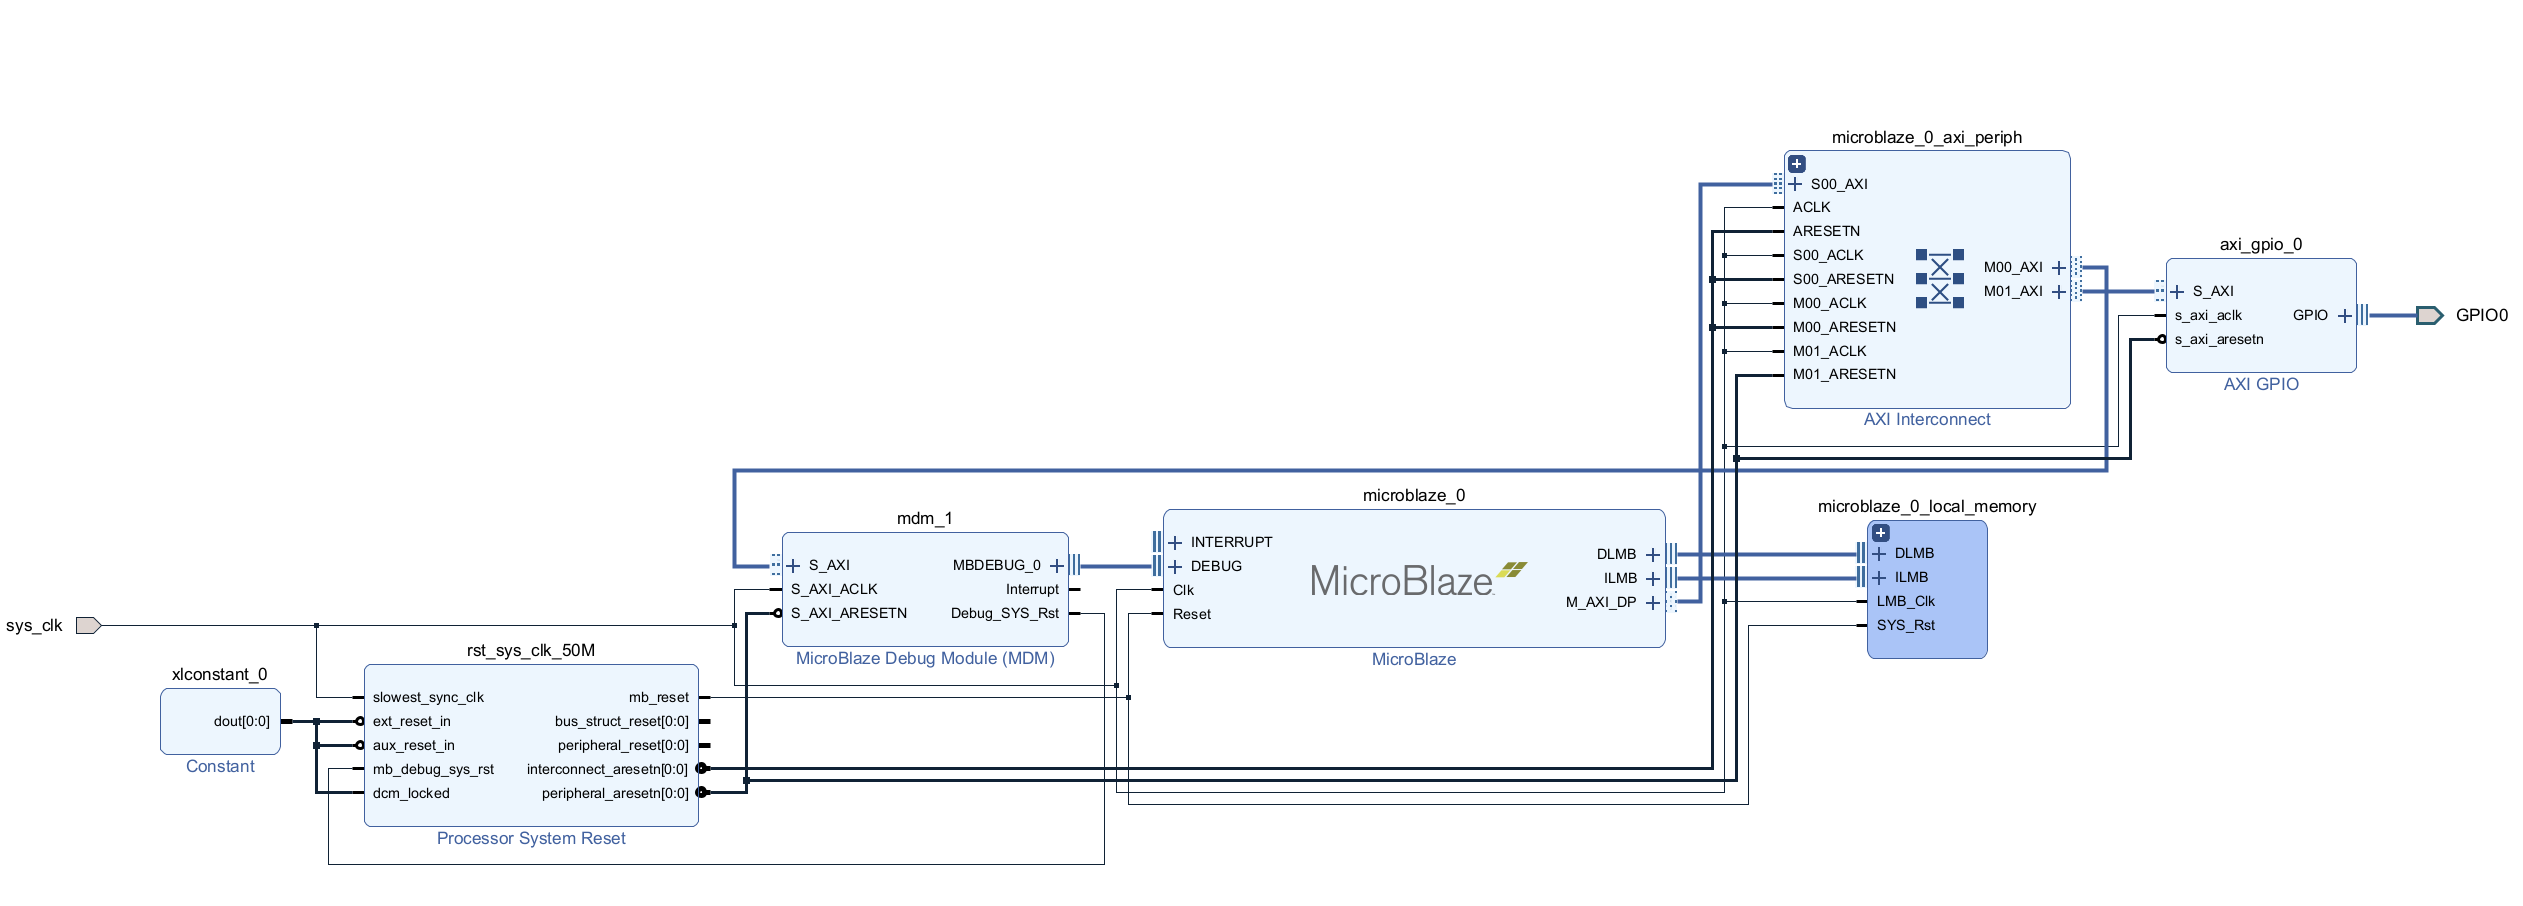Image resolution: width=2523 pixels, height=906 pixels.
Task: Select the M00_ACLK pin
Action: (1829, 304)
